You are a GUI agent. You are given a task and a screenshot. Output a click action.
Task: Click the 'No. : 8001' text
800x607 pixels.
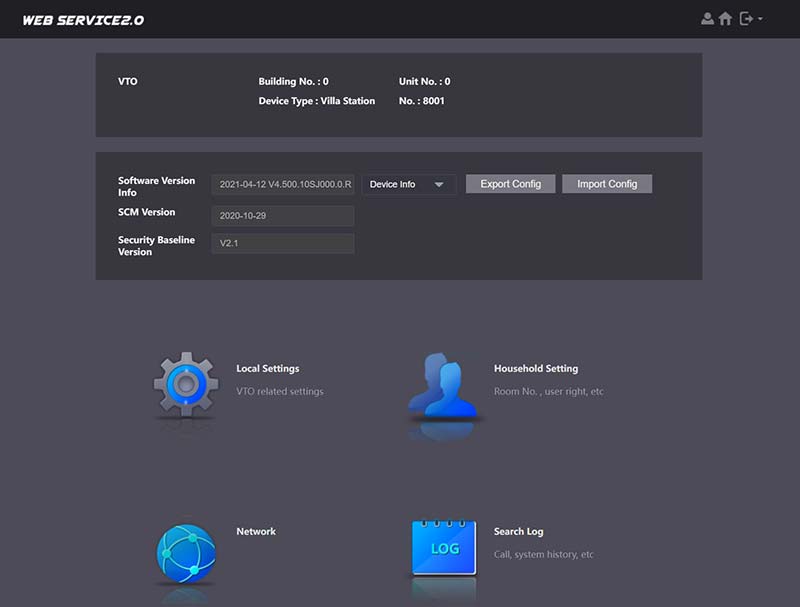point(421,101)
